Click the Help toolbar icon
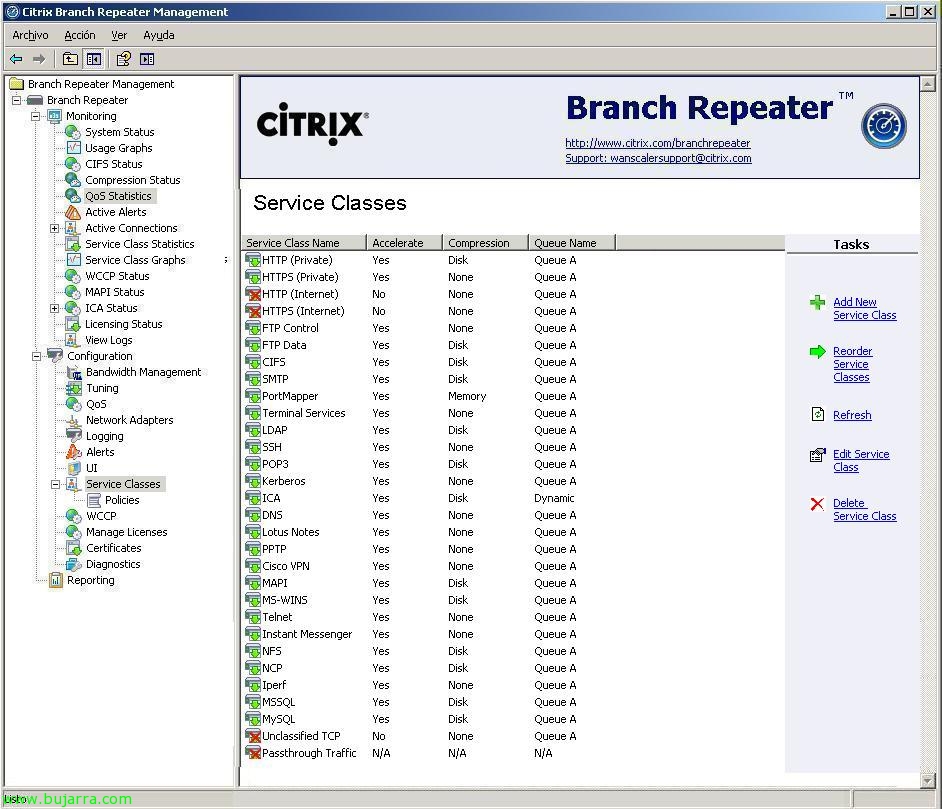This screenshot has width=942, height=809. [x=123, y=59]
